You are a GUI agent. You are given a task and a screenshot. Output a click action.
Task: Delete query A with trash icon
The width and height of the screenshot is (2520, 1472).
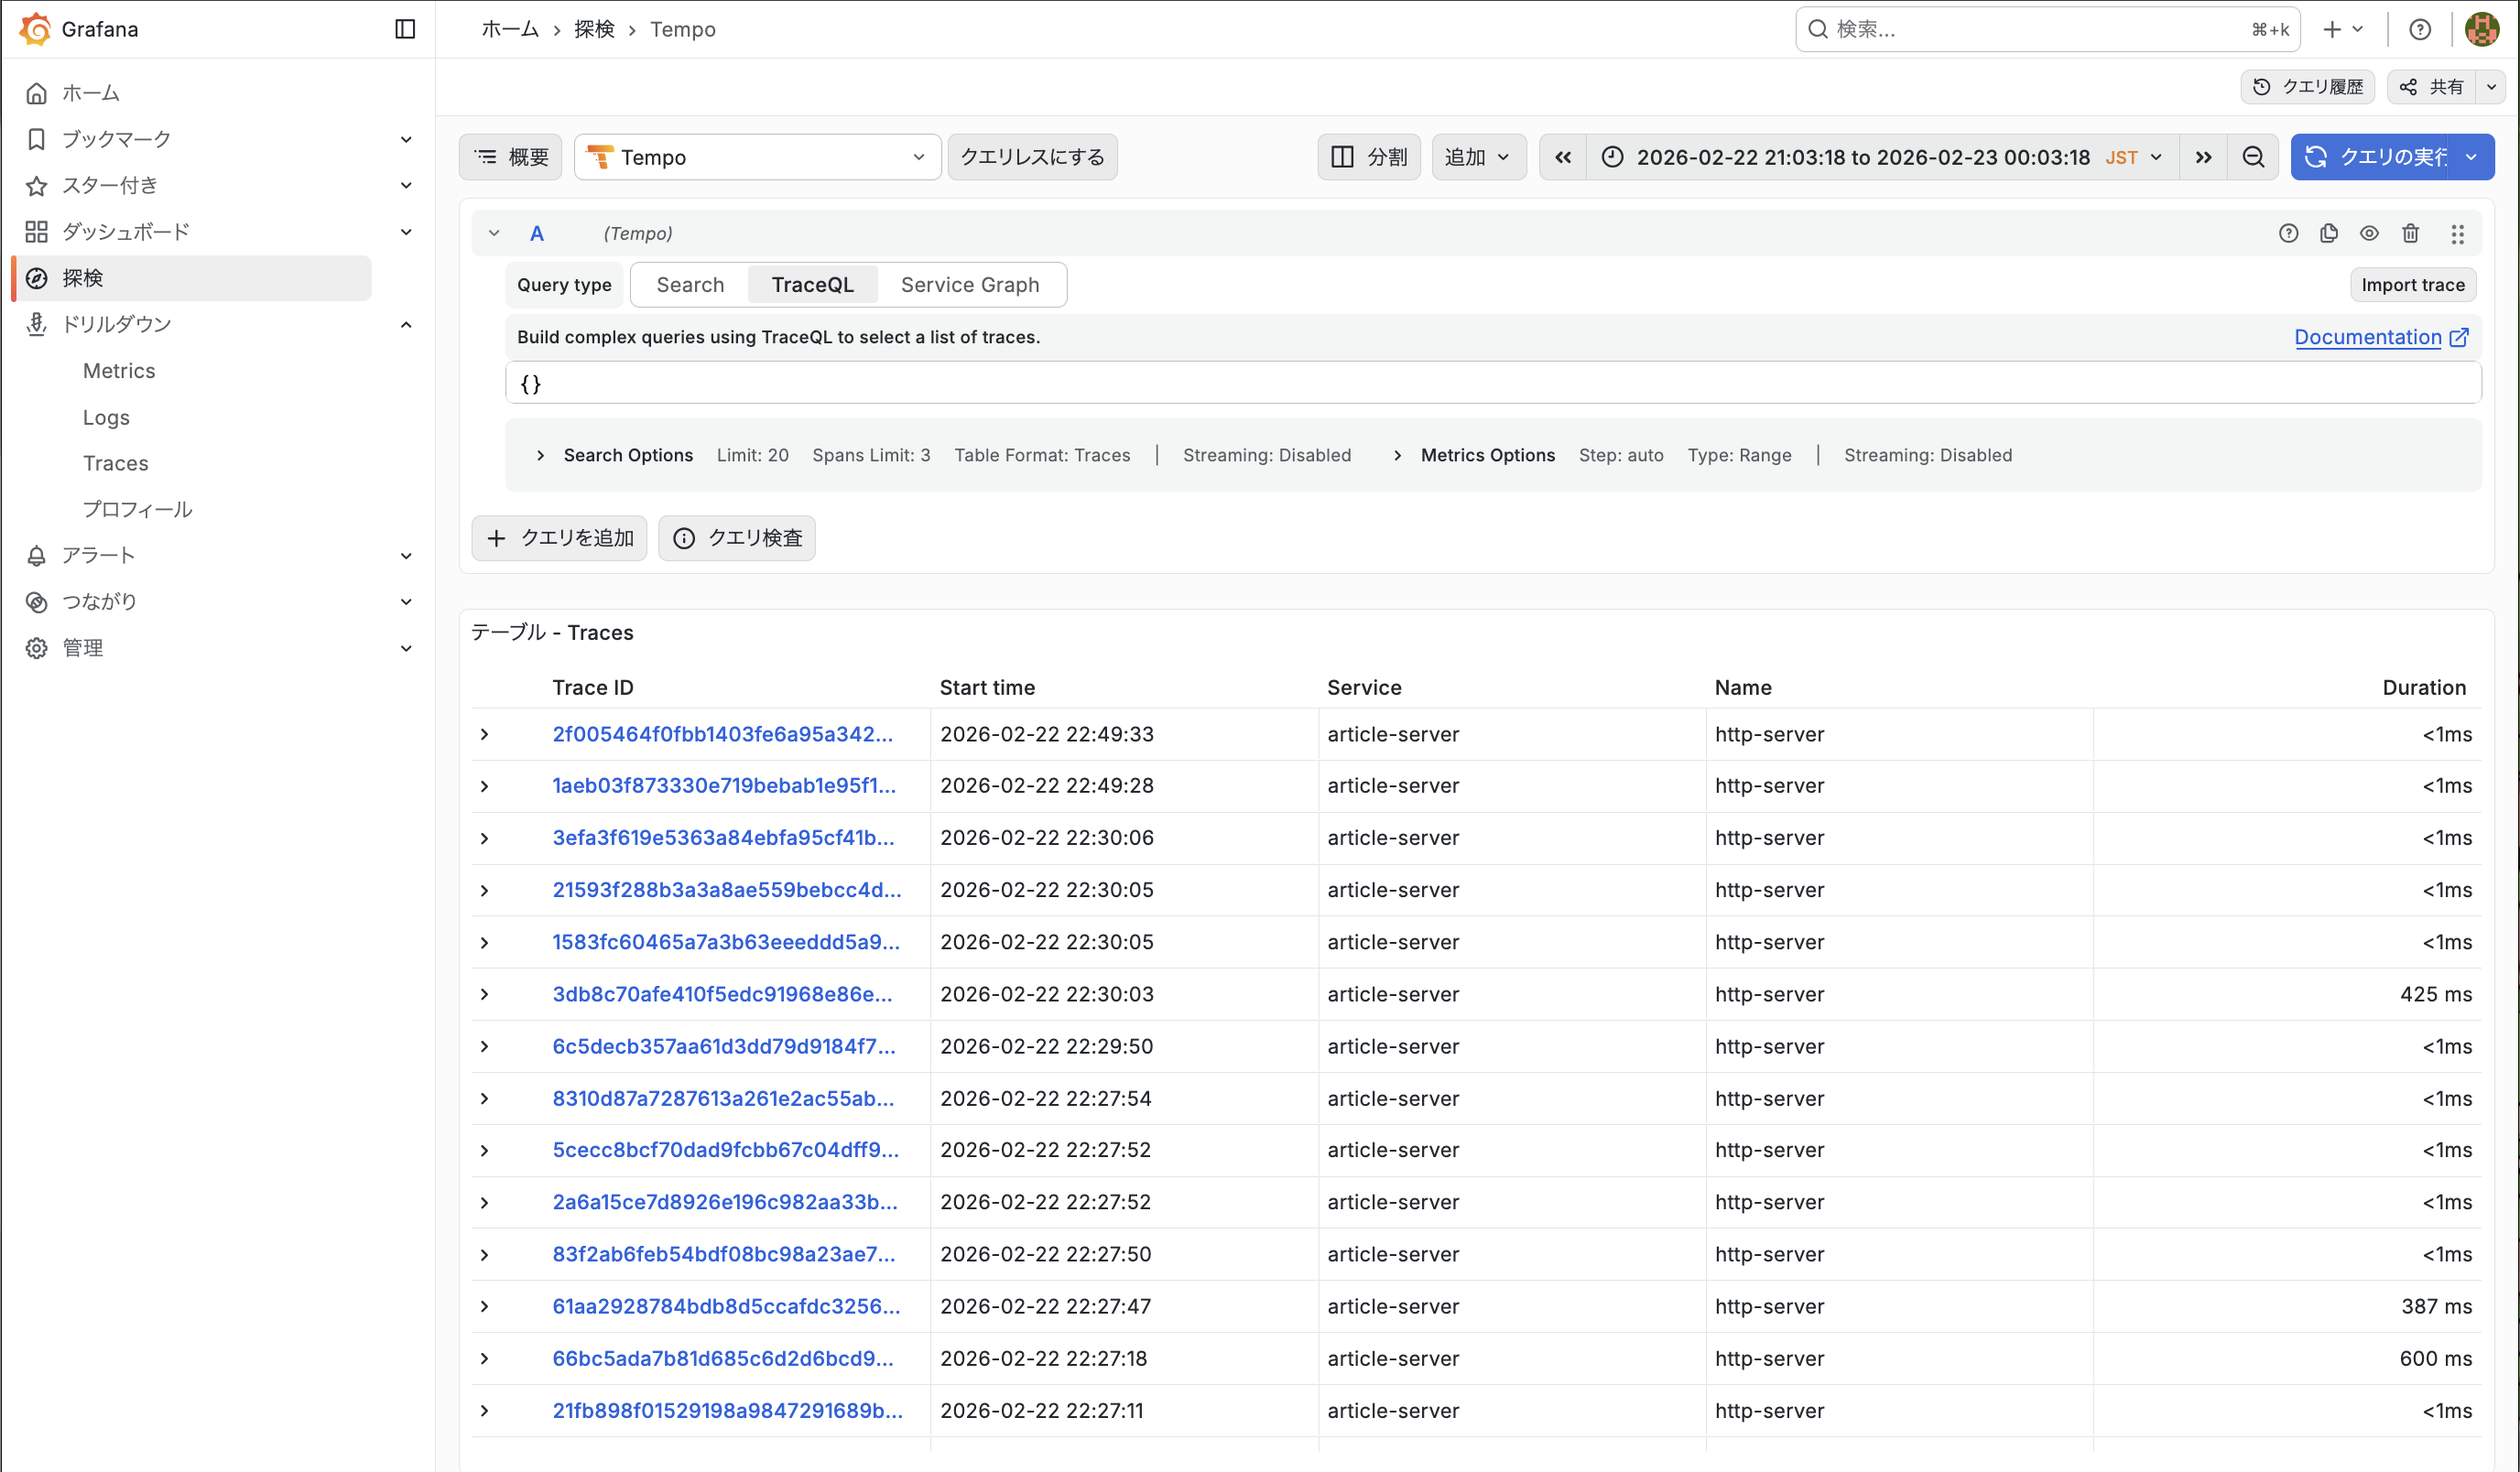tap(2410, 233)
